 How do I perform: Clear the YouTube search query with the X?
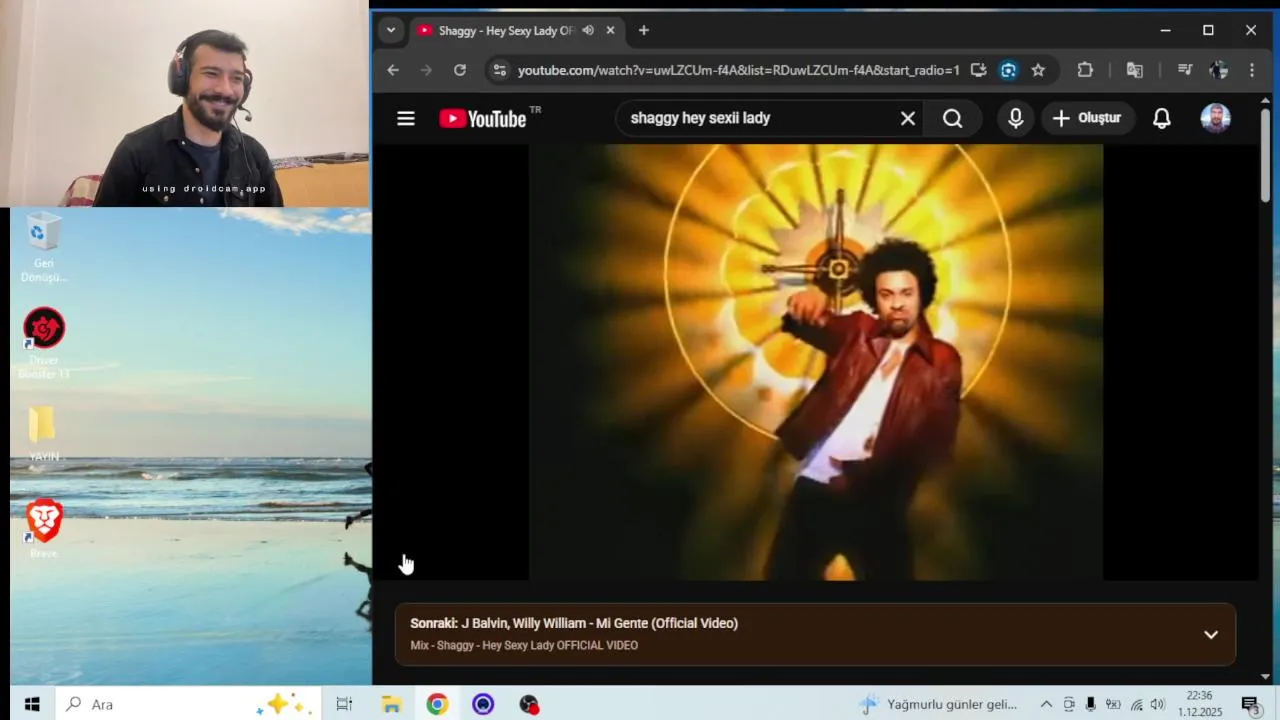(x=908, y=118)
